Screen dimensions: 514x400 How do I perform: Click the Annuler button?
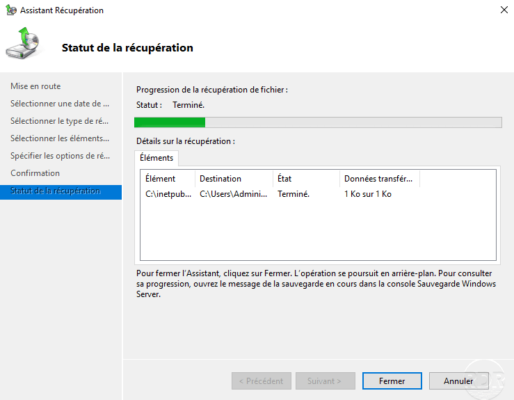(x=458, y=381)
